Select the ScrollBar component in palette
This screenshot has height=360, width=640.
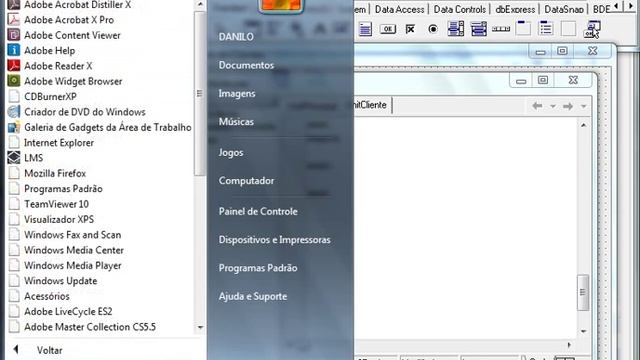coord(501,29)
